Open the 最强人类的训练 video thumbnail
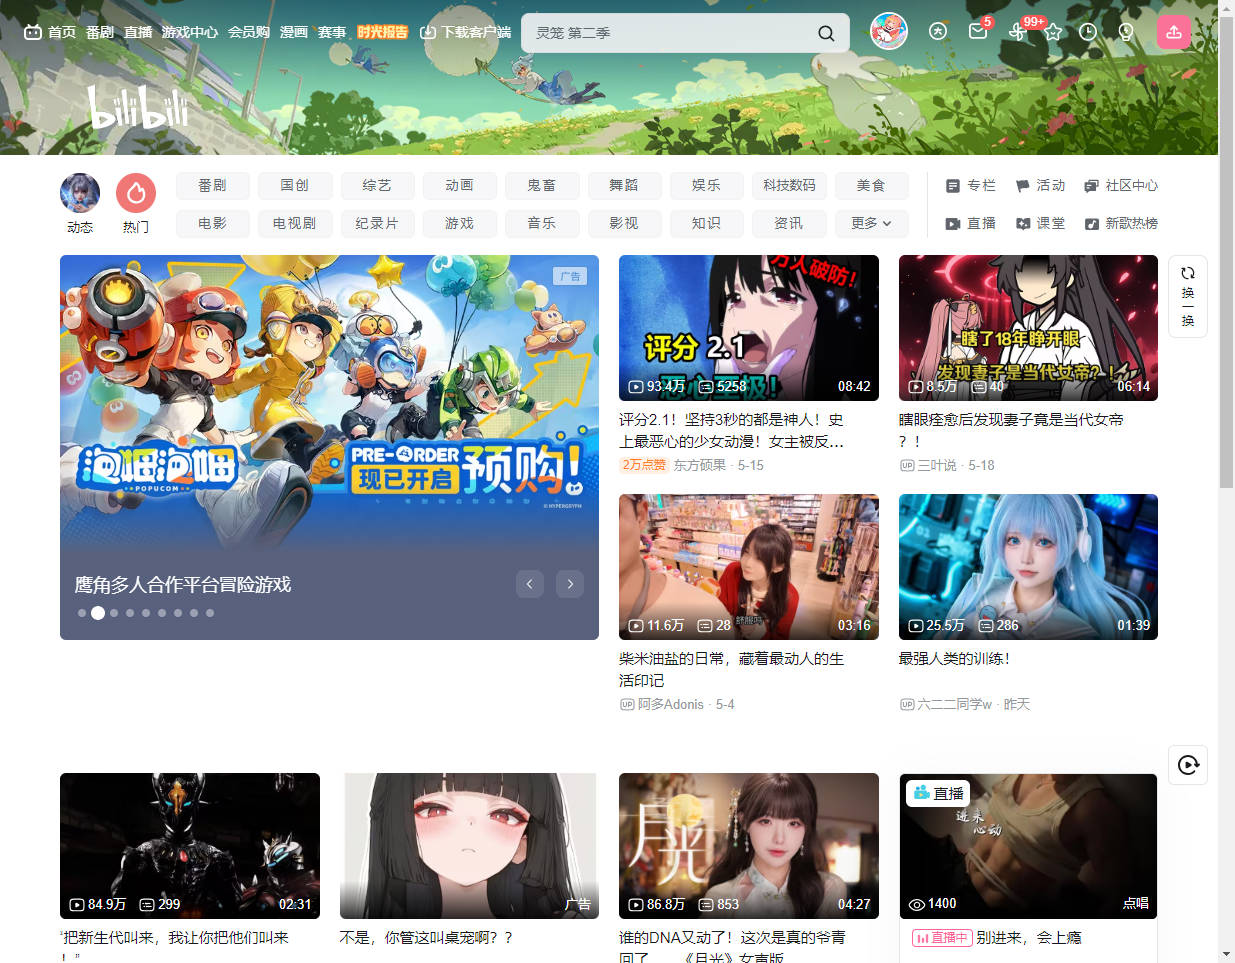1235x963 pixels. coord(1028,567)
